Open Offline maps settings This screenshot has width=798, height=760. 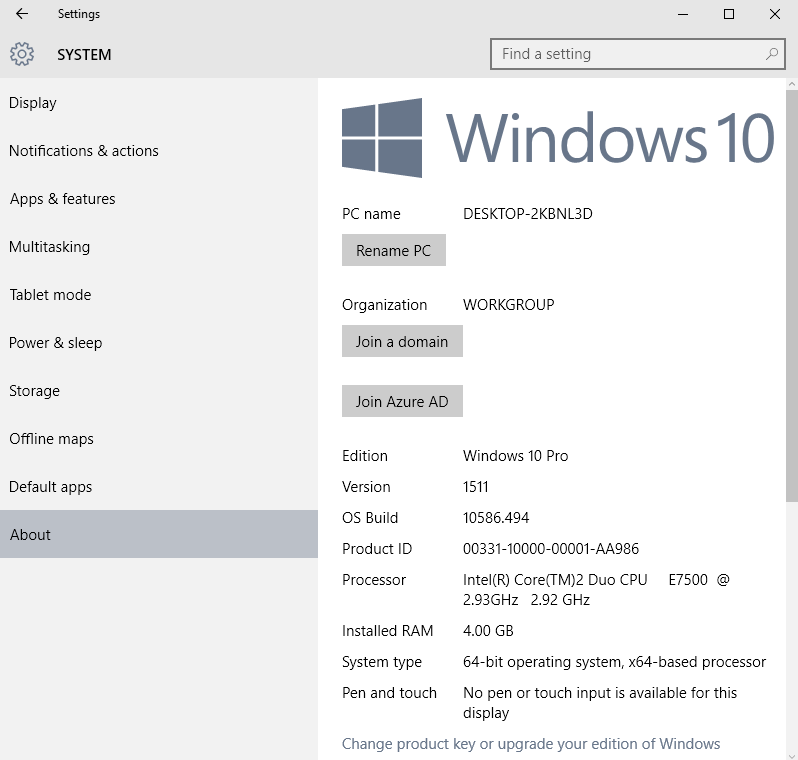coord(51,439)
